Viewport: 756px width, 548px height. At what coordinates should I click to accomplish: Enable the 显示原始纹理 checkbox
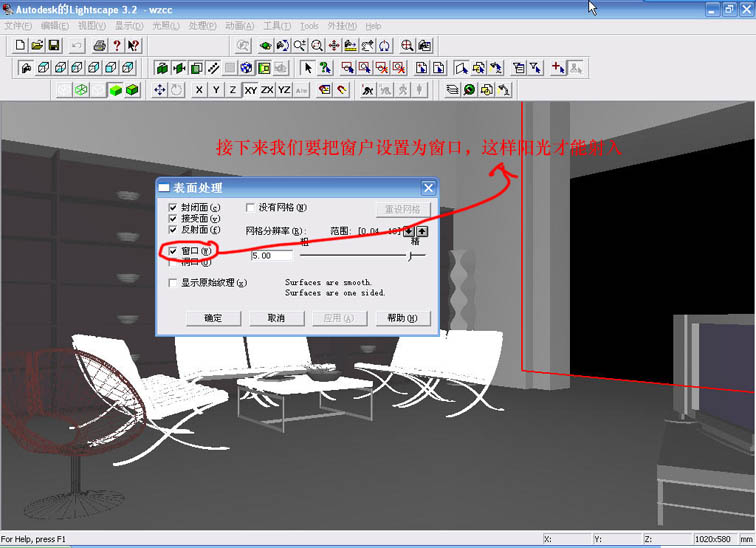[174, 283]
